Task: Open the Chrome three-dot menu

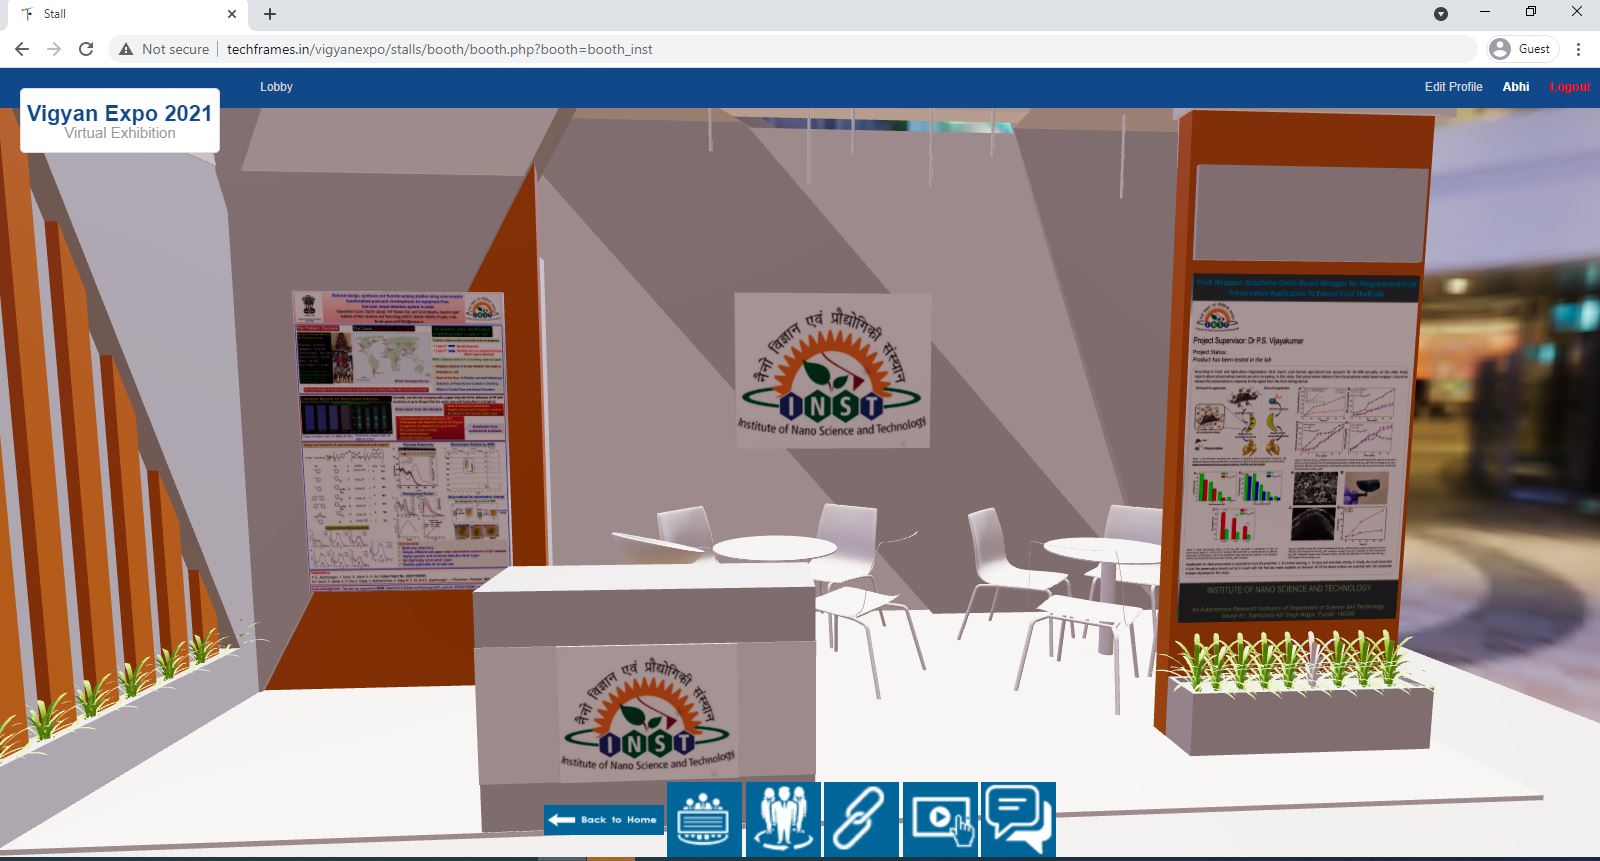Action: 1578,49
